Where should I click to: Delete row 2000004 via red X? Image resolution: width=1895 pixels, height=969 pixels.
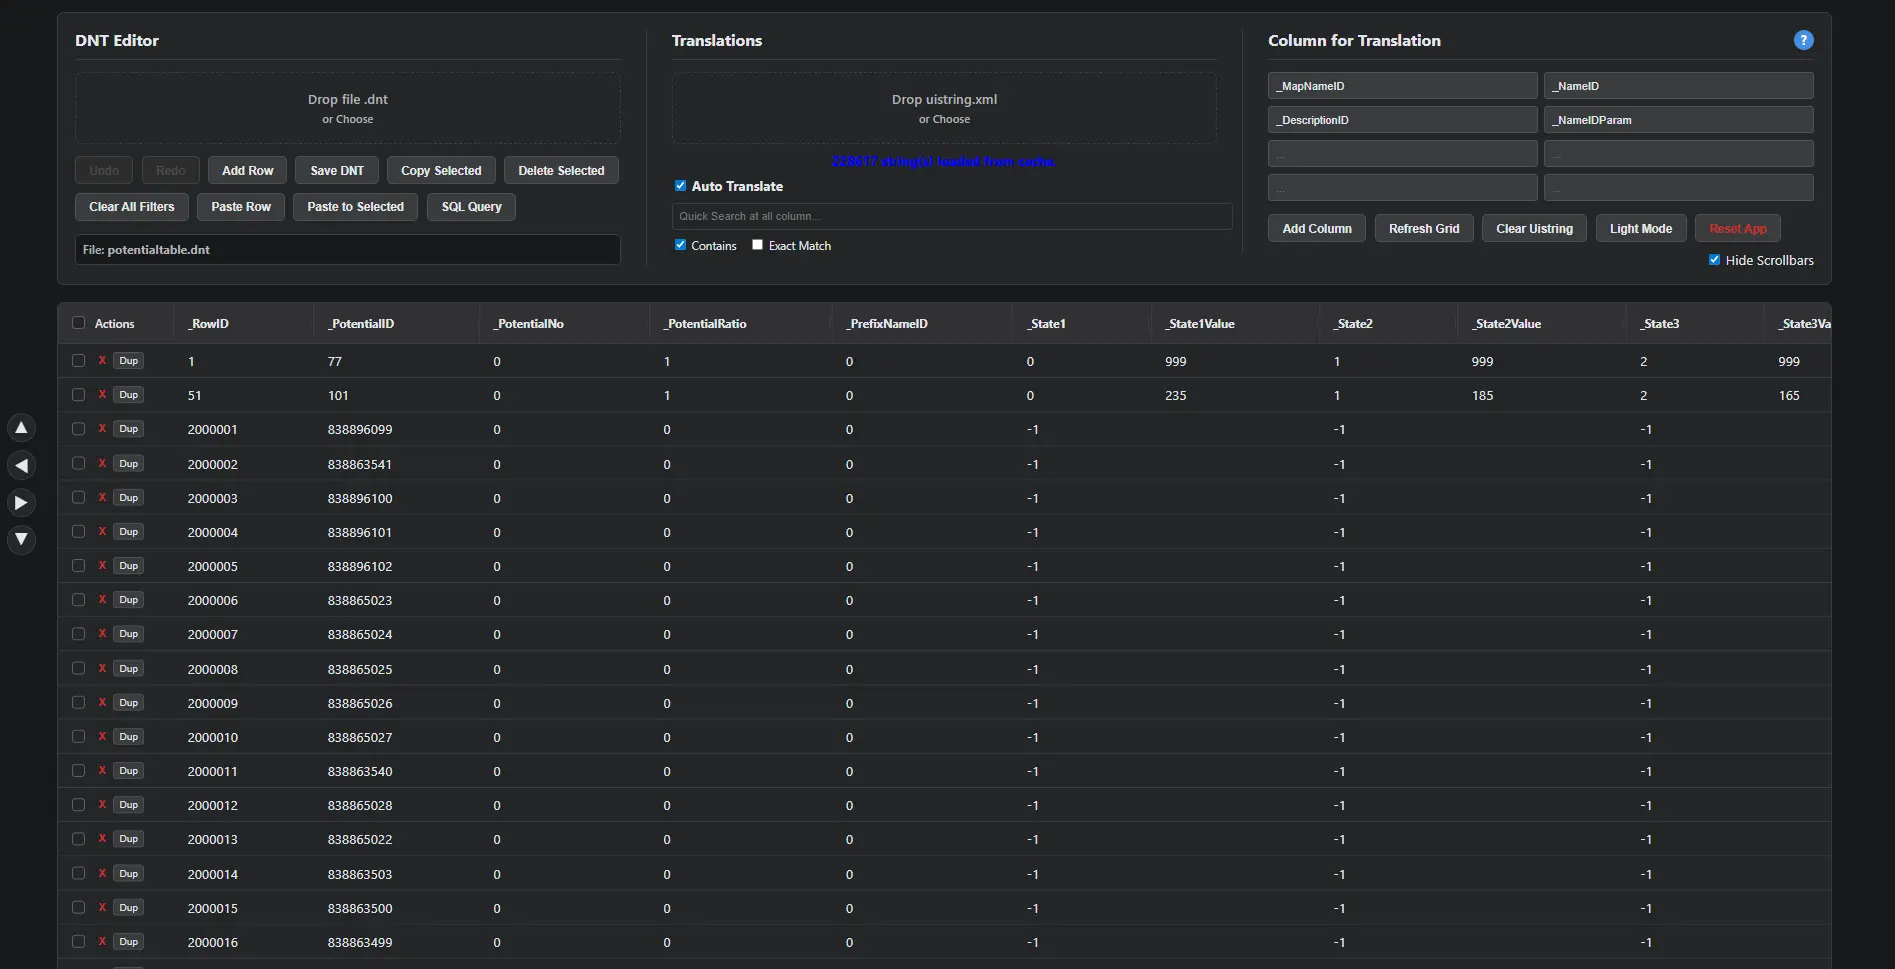102,532
